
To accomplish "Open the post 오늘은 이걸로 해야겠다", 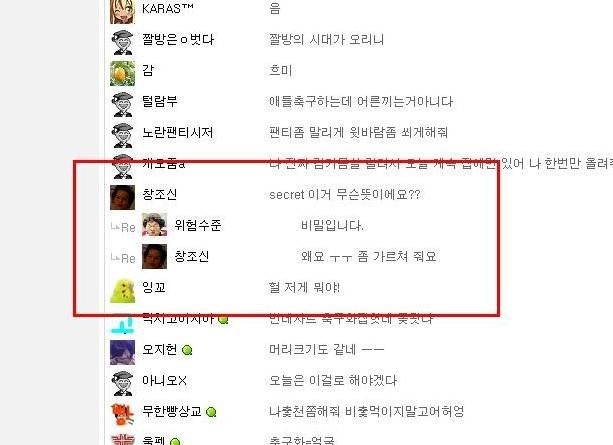I will pos(333,380).
